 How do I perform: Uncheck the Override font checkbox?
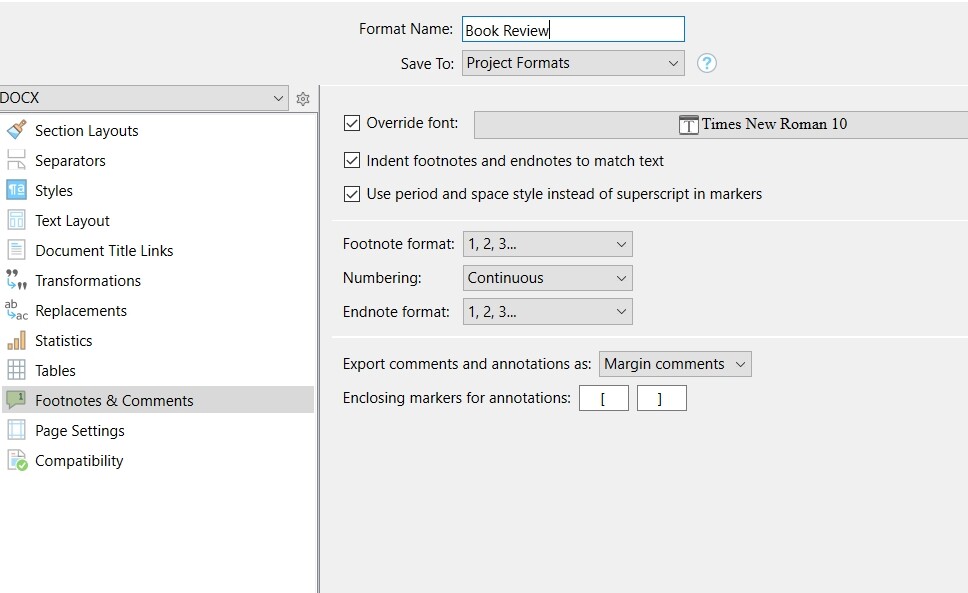(x=351, y=123)
